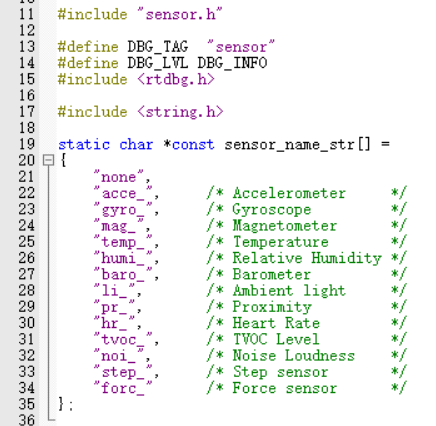436x426 pixels.
Task: Click the string.h include
Action: coord(180,112)
